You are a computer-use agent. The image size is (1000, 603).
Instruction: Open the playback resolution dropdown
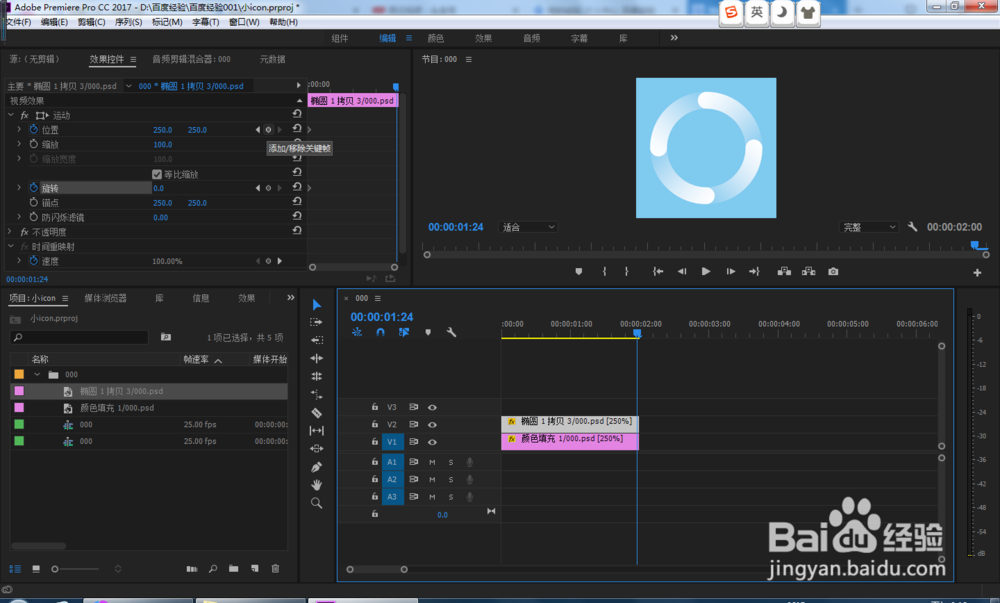point(869,227)
